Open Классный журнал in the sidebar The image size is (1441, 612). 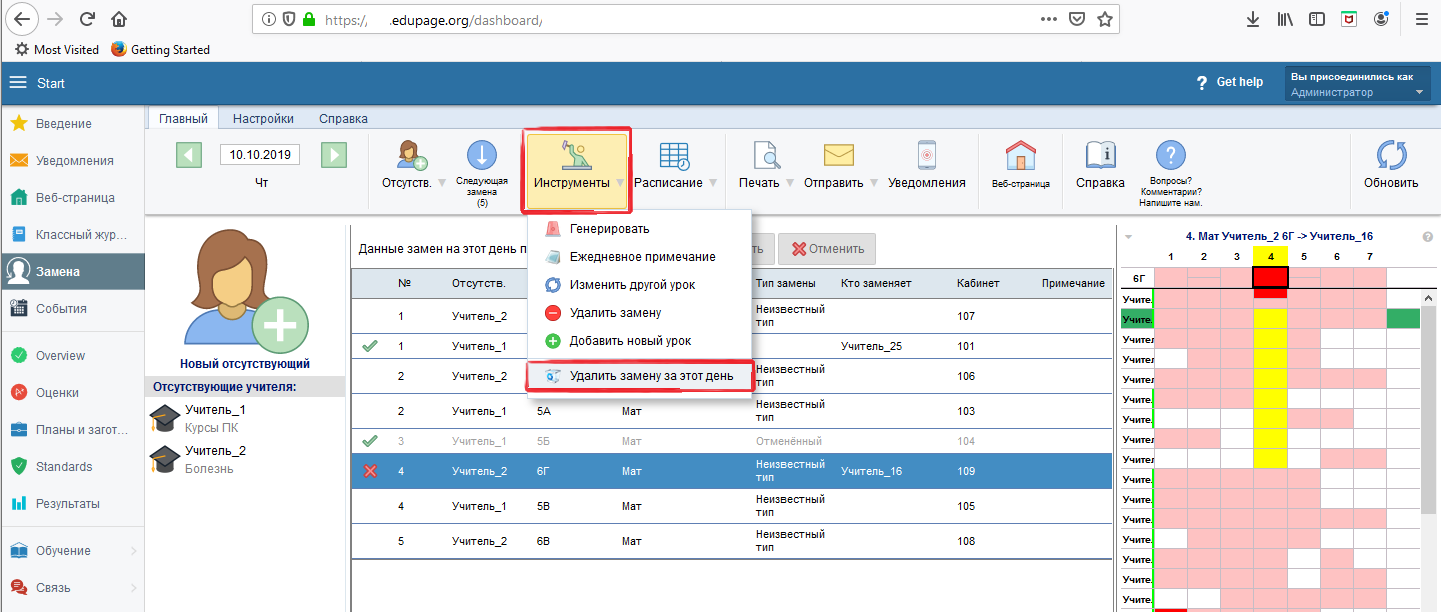72,234
